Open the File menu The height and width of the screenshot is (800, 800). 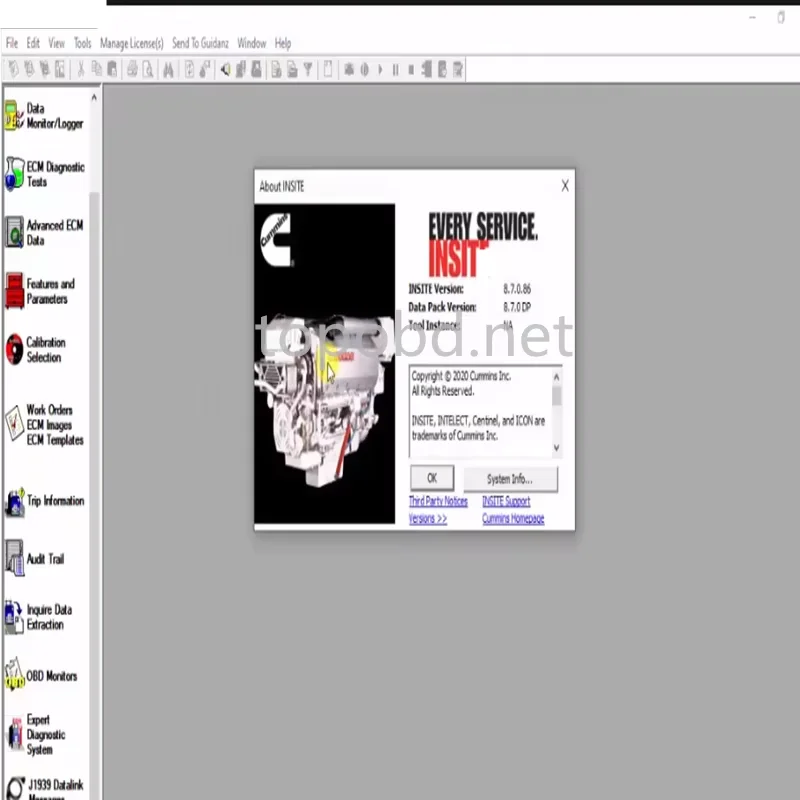click(x=12, y=43)
